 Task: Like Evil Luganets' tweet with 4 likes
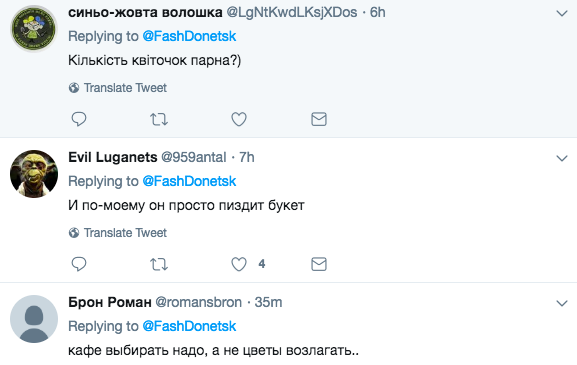[x=239, y=264]
